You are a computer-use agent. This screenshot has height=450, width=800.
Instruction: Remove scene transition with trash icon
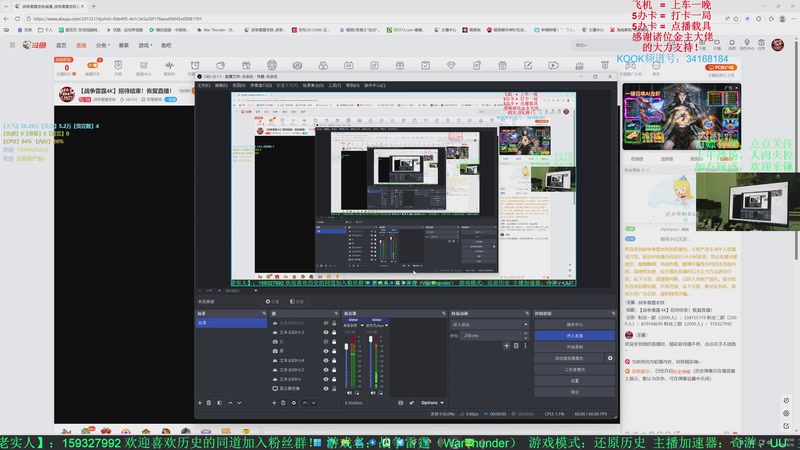pyautogui.click(x=516, y=345)
